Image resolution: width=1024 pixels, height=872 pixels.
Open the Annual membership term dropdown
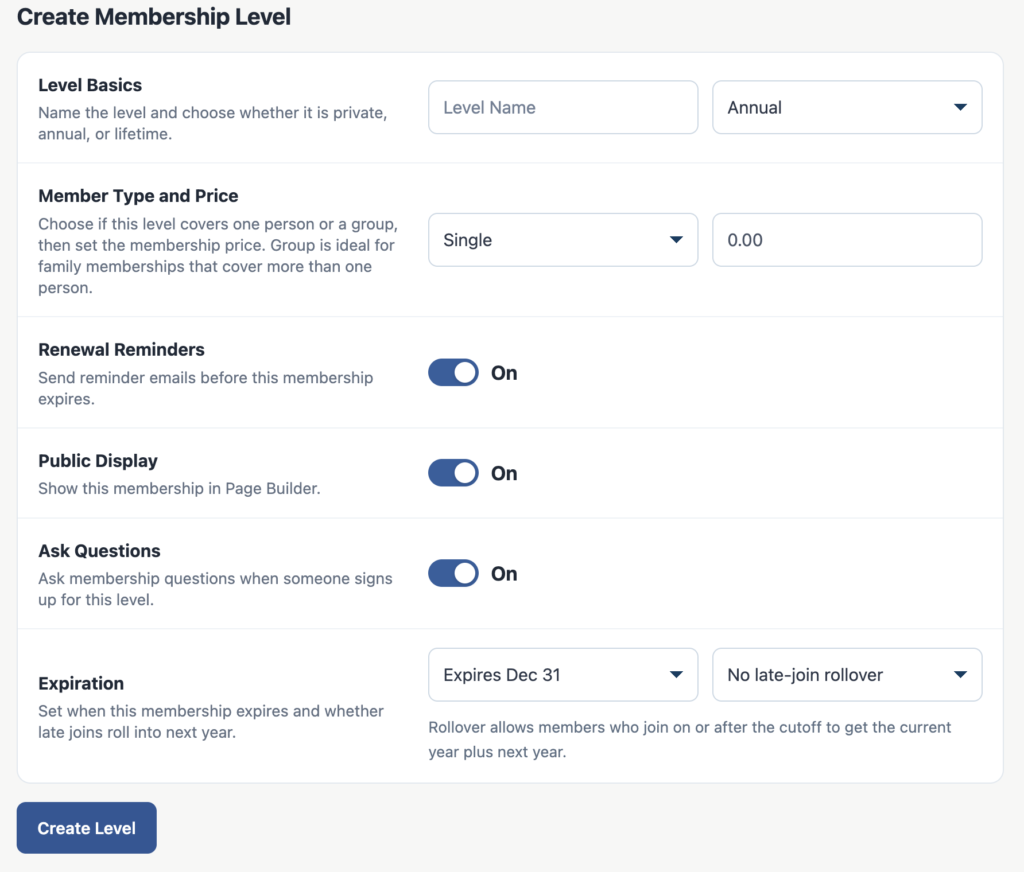tap(847, 107)
